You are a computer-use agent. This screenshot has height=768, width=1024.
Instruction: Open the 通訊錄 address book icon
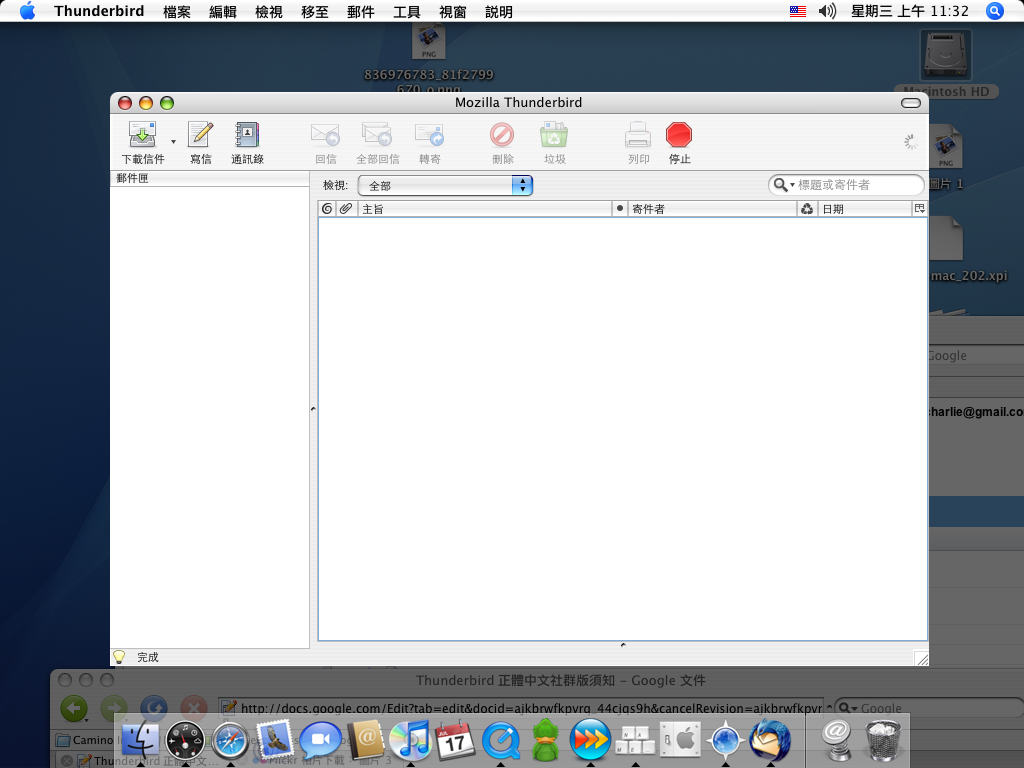[x=247, y=135]
